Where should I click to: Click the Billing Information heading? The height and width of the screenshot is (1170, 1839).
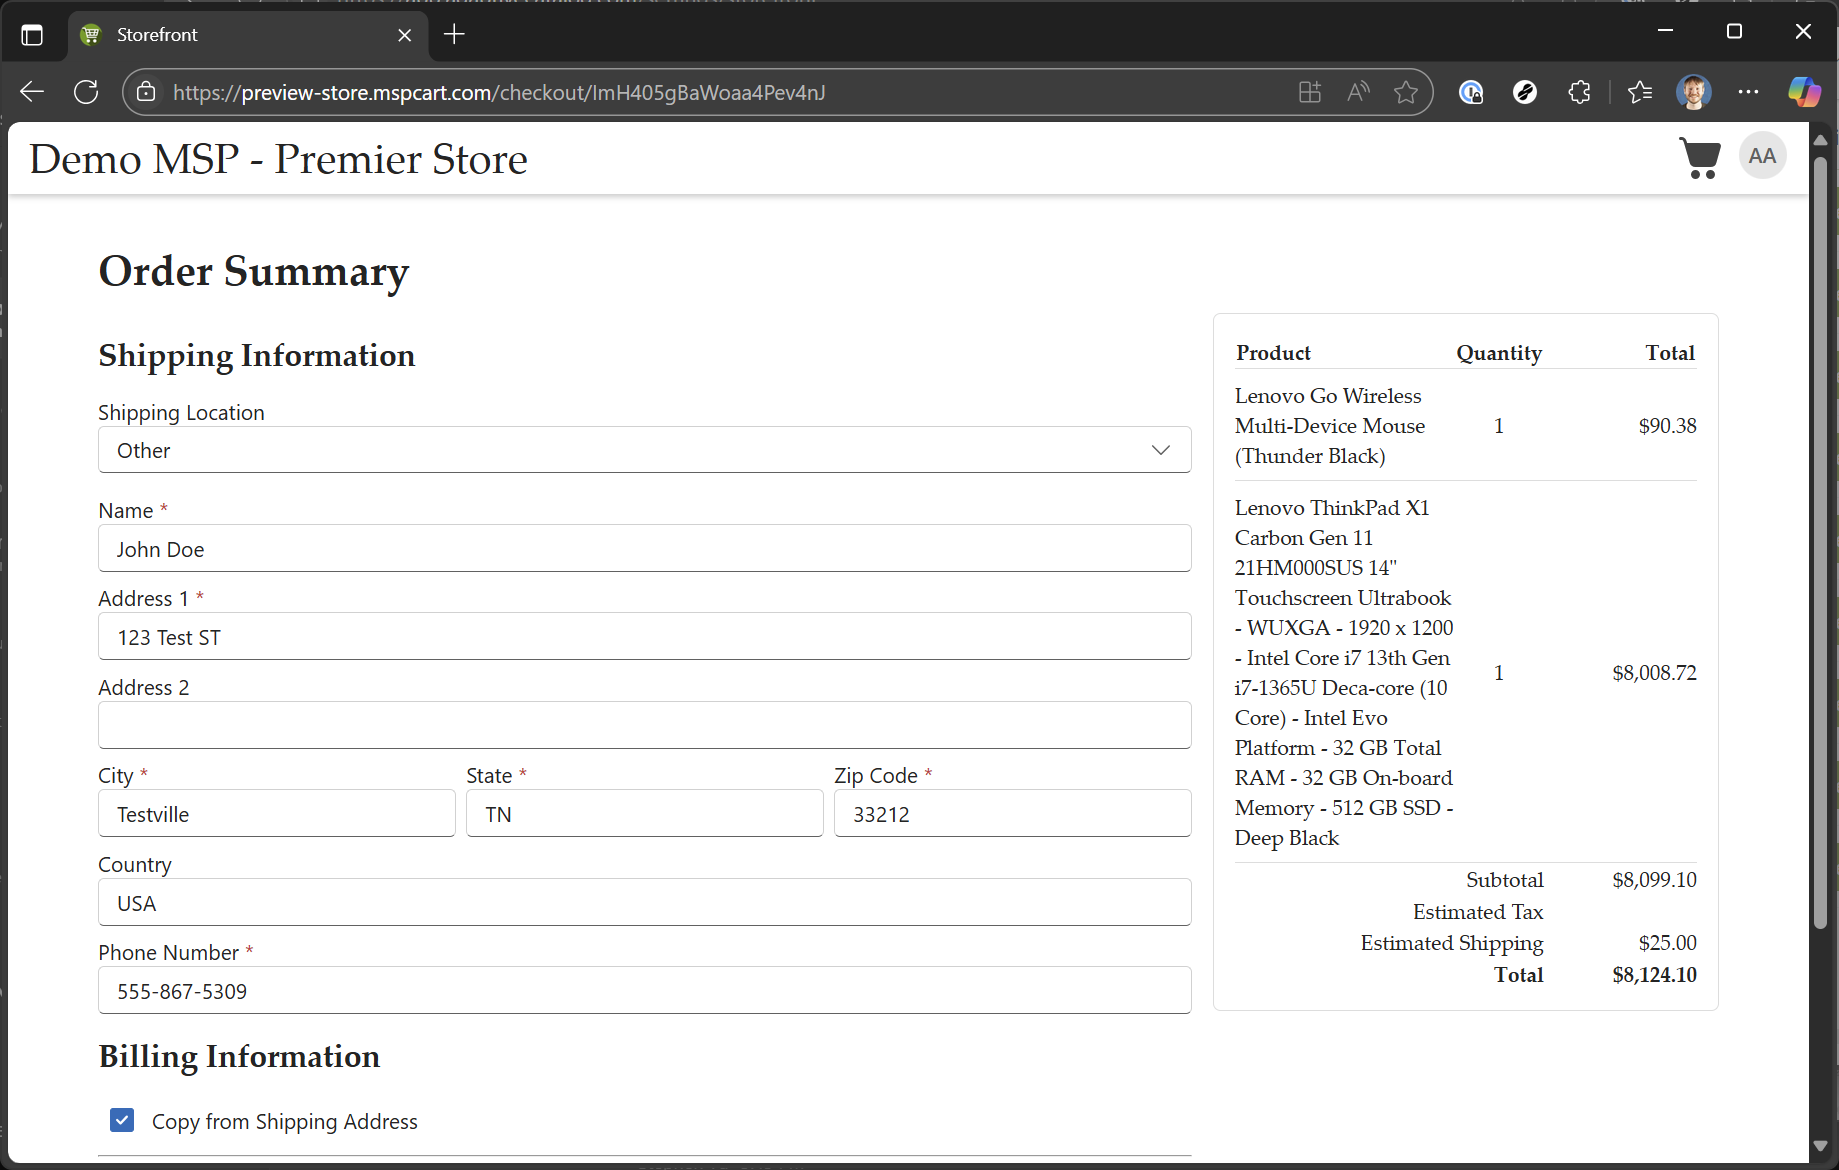[x=239, y=1057]
